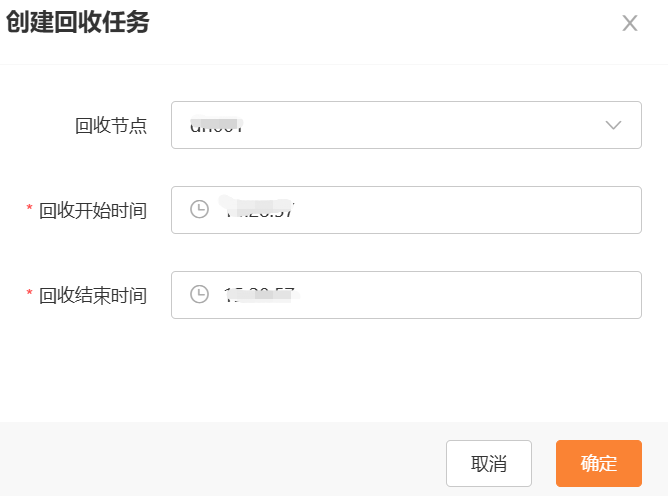Click the 创建回收任务 dialog title
Viewport: 668px width, 496px height.
(x=78, y=22)
